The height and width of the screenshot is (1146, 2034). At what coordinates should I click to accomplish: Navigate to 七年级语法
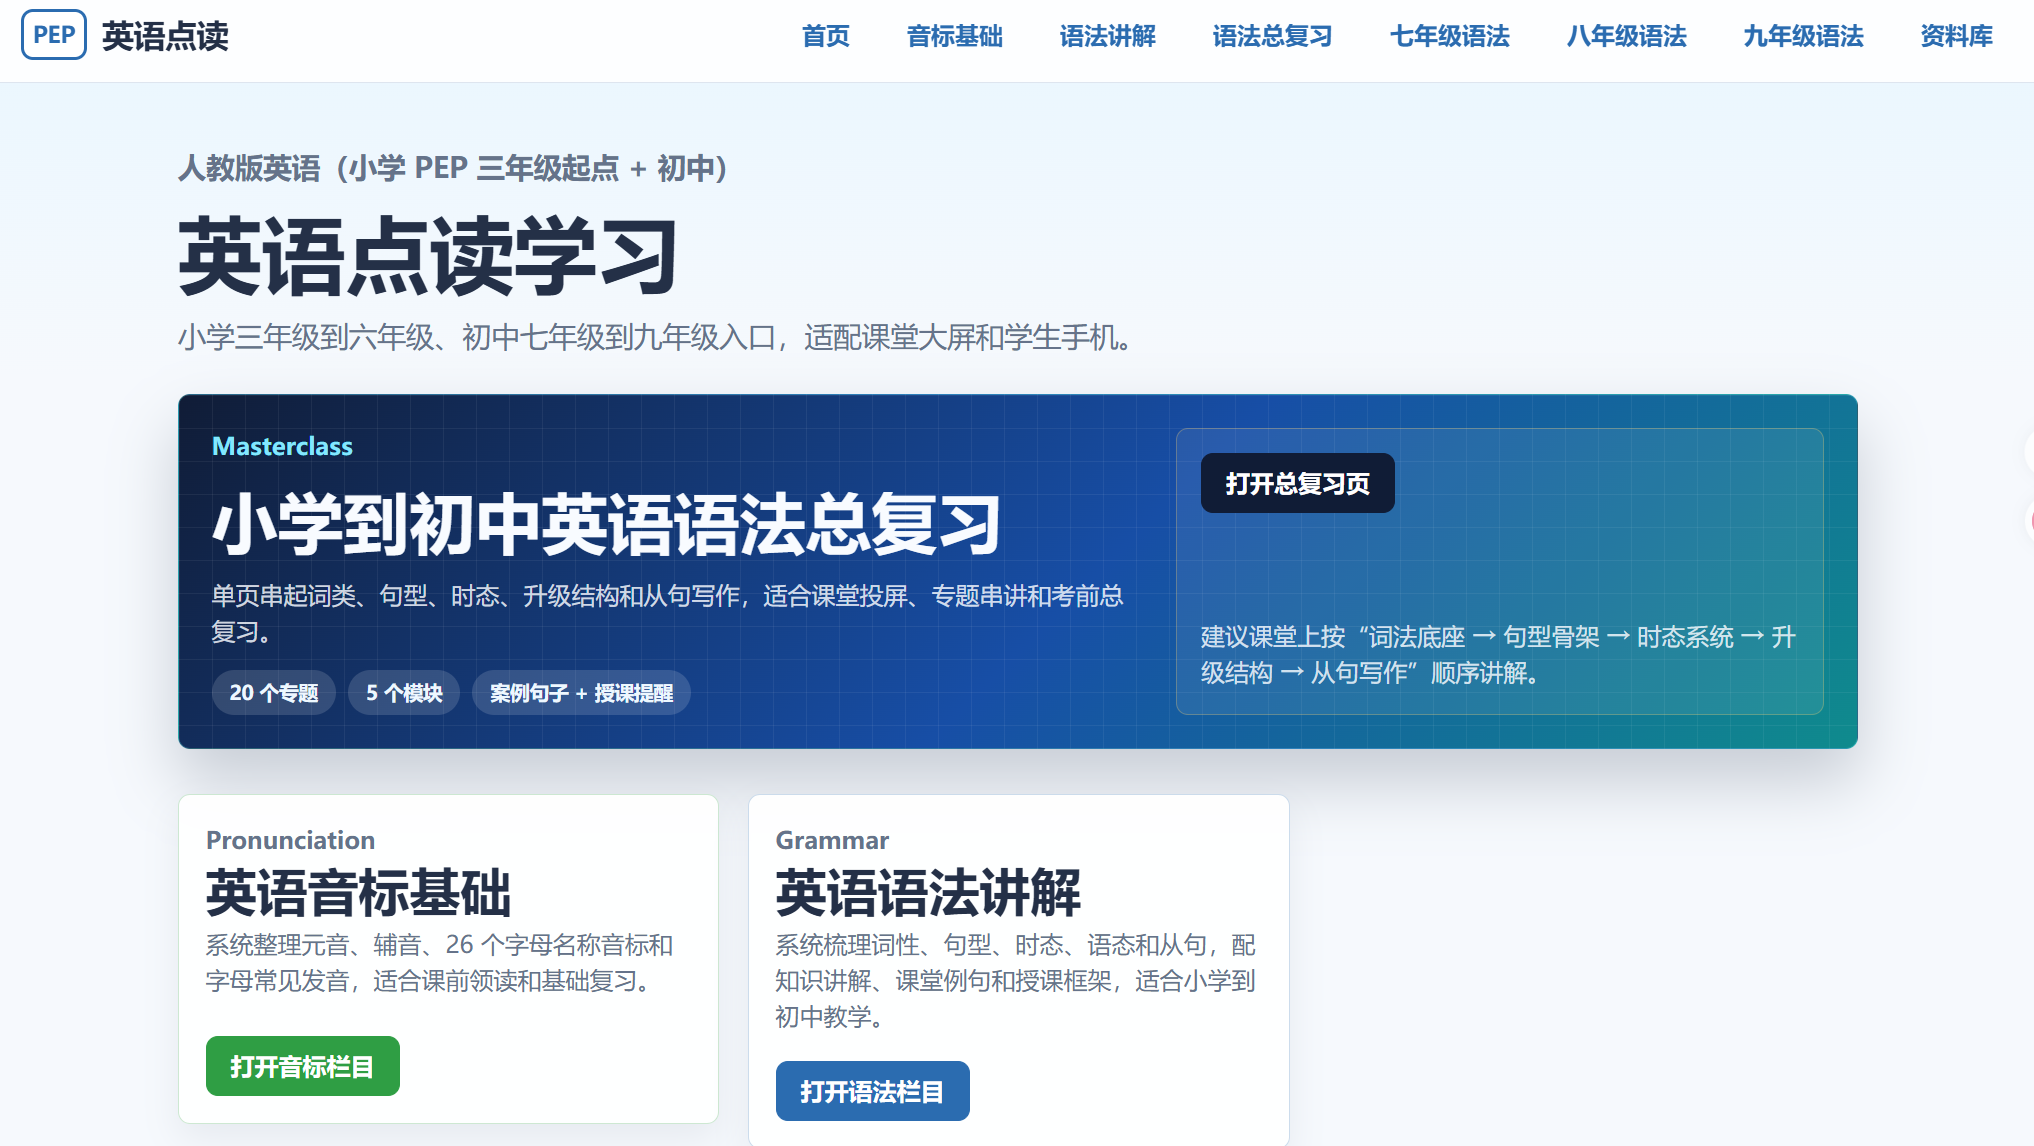(1450, 36)
